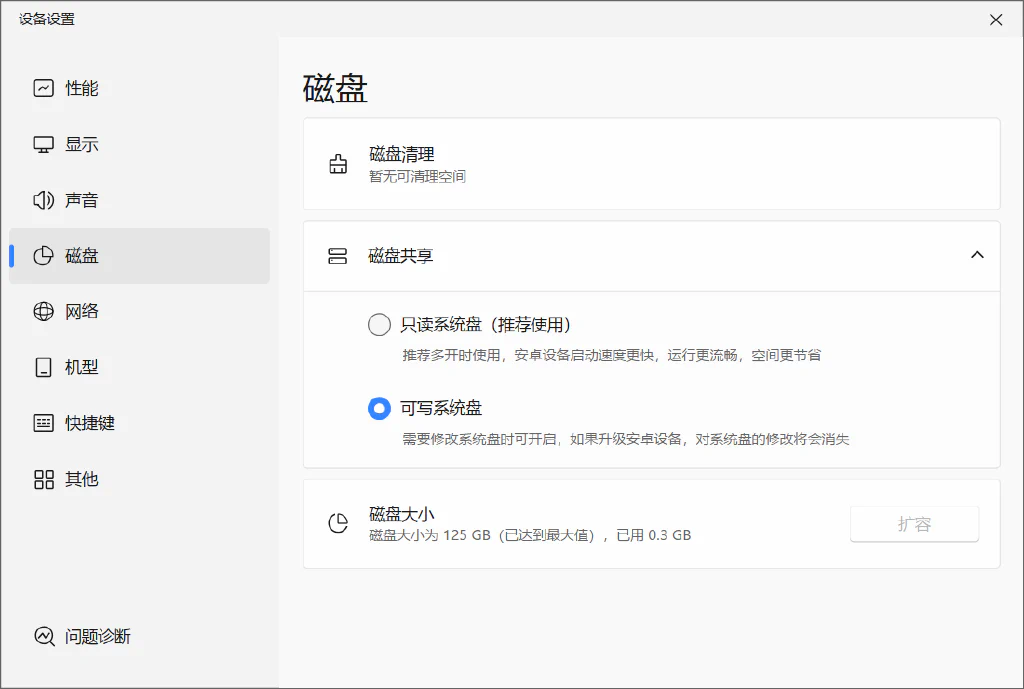Click the 网络 globe icon
Screen dimensions: 1024x689
point(43,312)
